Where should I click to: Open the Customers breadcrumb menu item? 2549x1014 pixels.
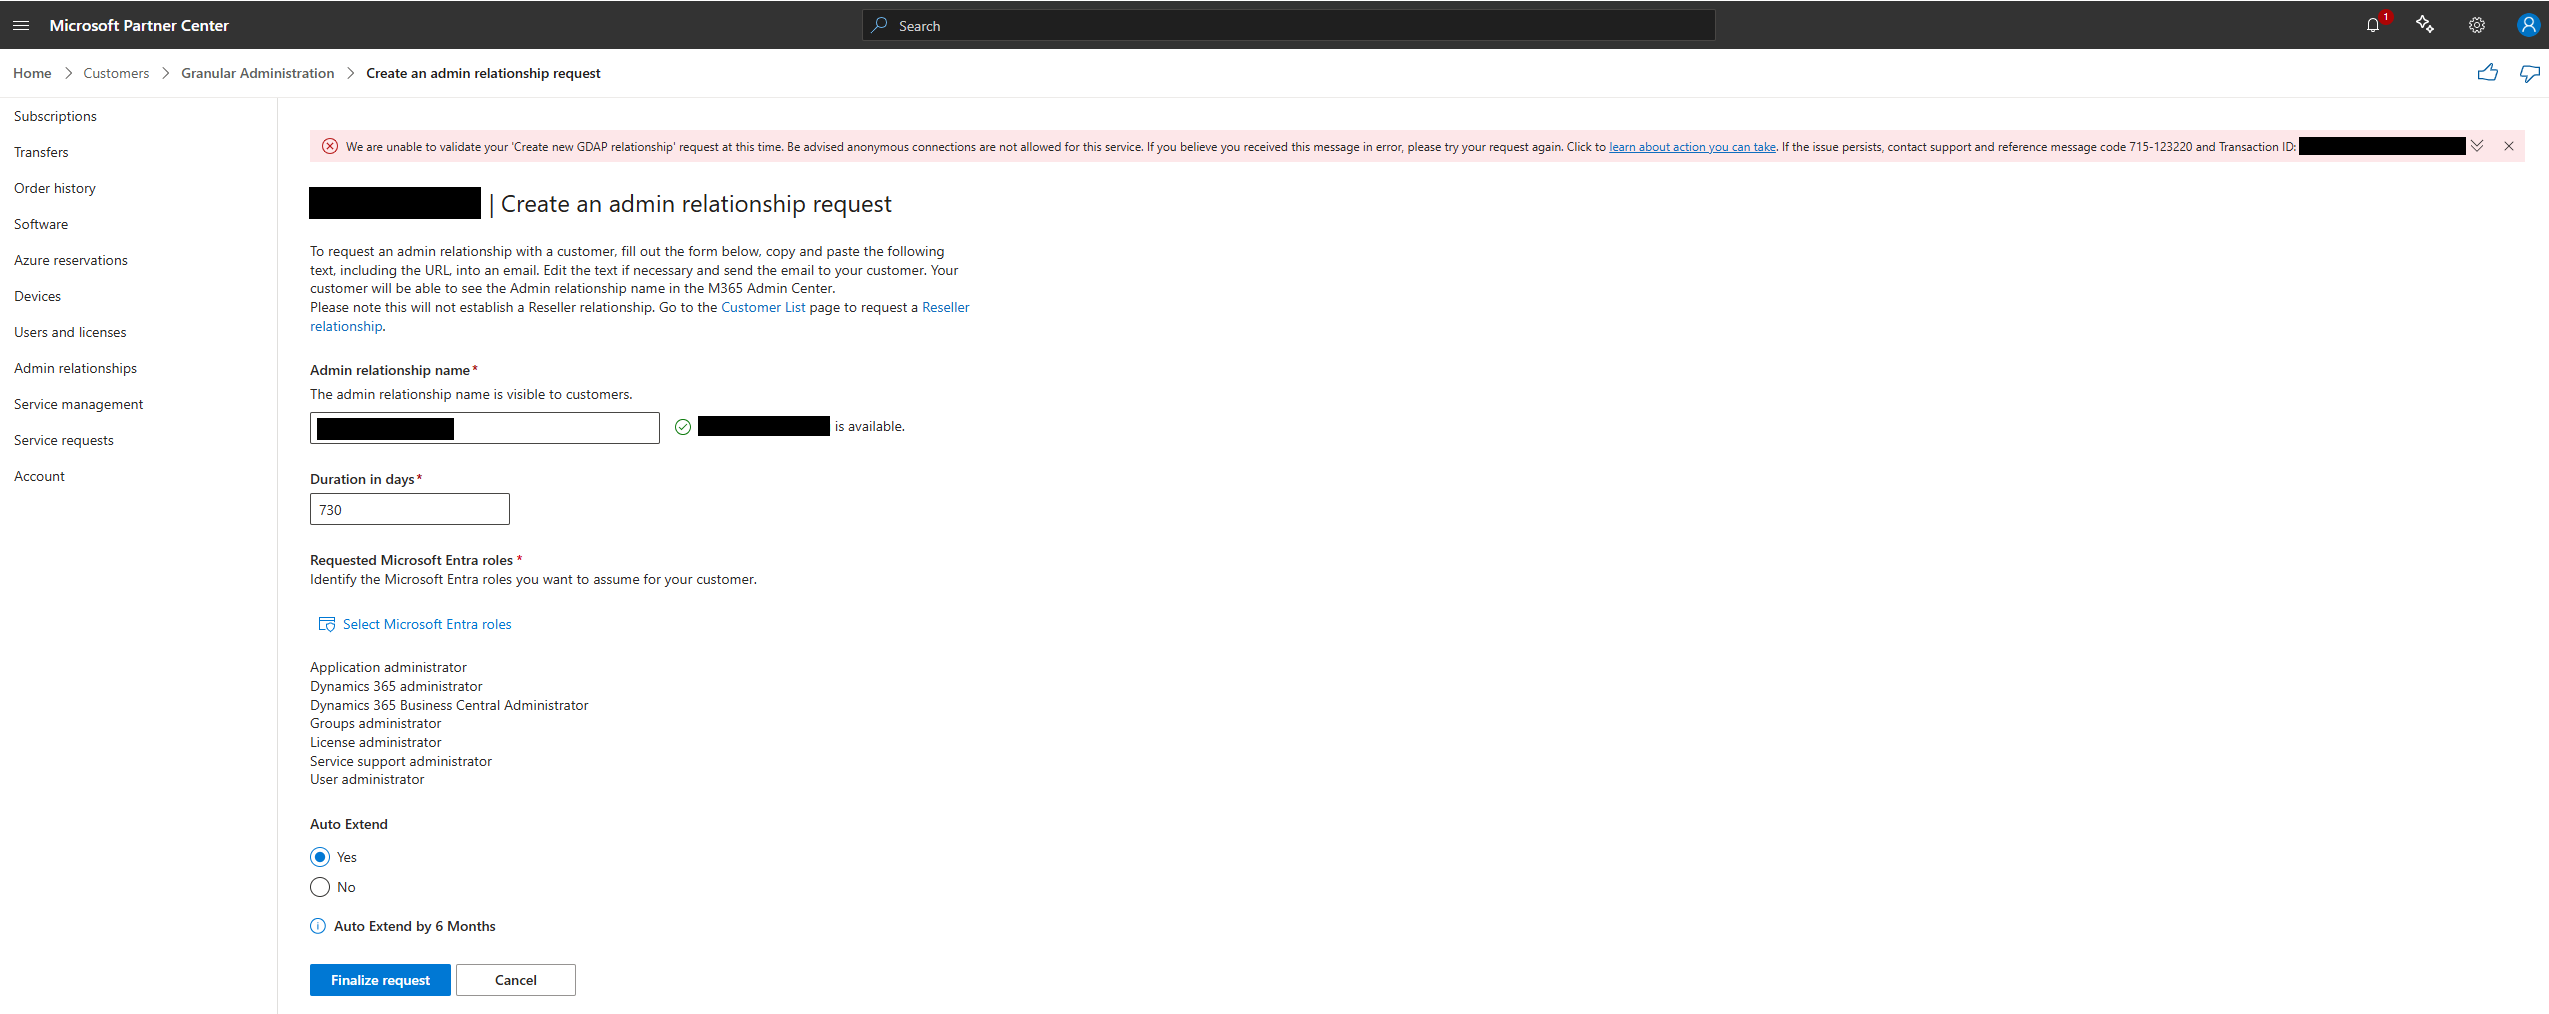click(x=116, y=72)
